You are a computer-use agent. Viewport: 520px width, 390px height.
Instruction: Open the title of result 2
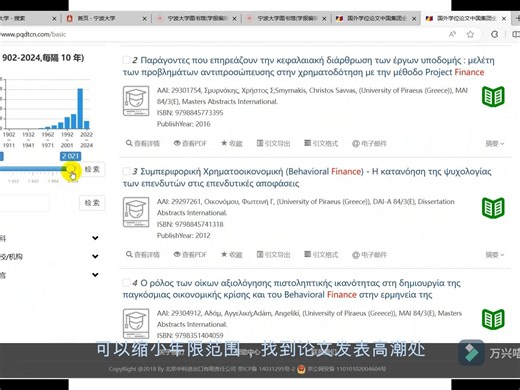(x=308, y=66)
